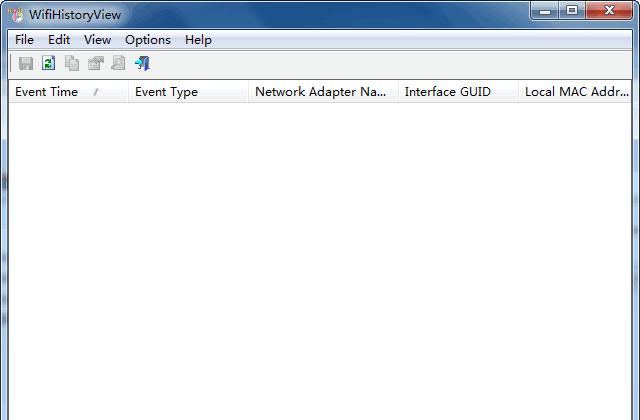The width and height of the screenshot is (640, 420).
Task: Sort by the Event Time column
Action: click(68, 92)
